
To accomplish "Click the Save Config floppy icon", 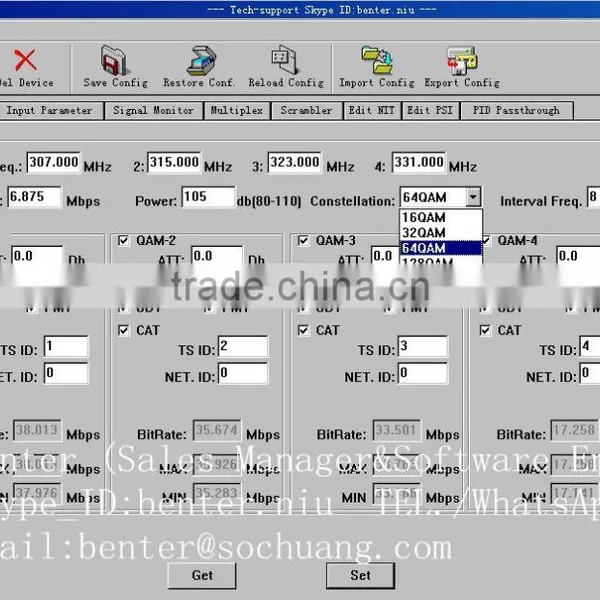I will click(x=114, y=60).
